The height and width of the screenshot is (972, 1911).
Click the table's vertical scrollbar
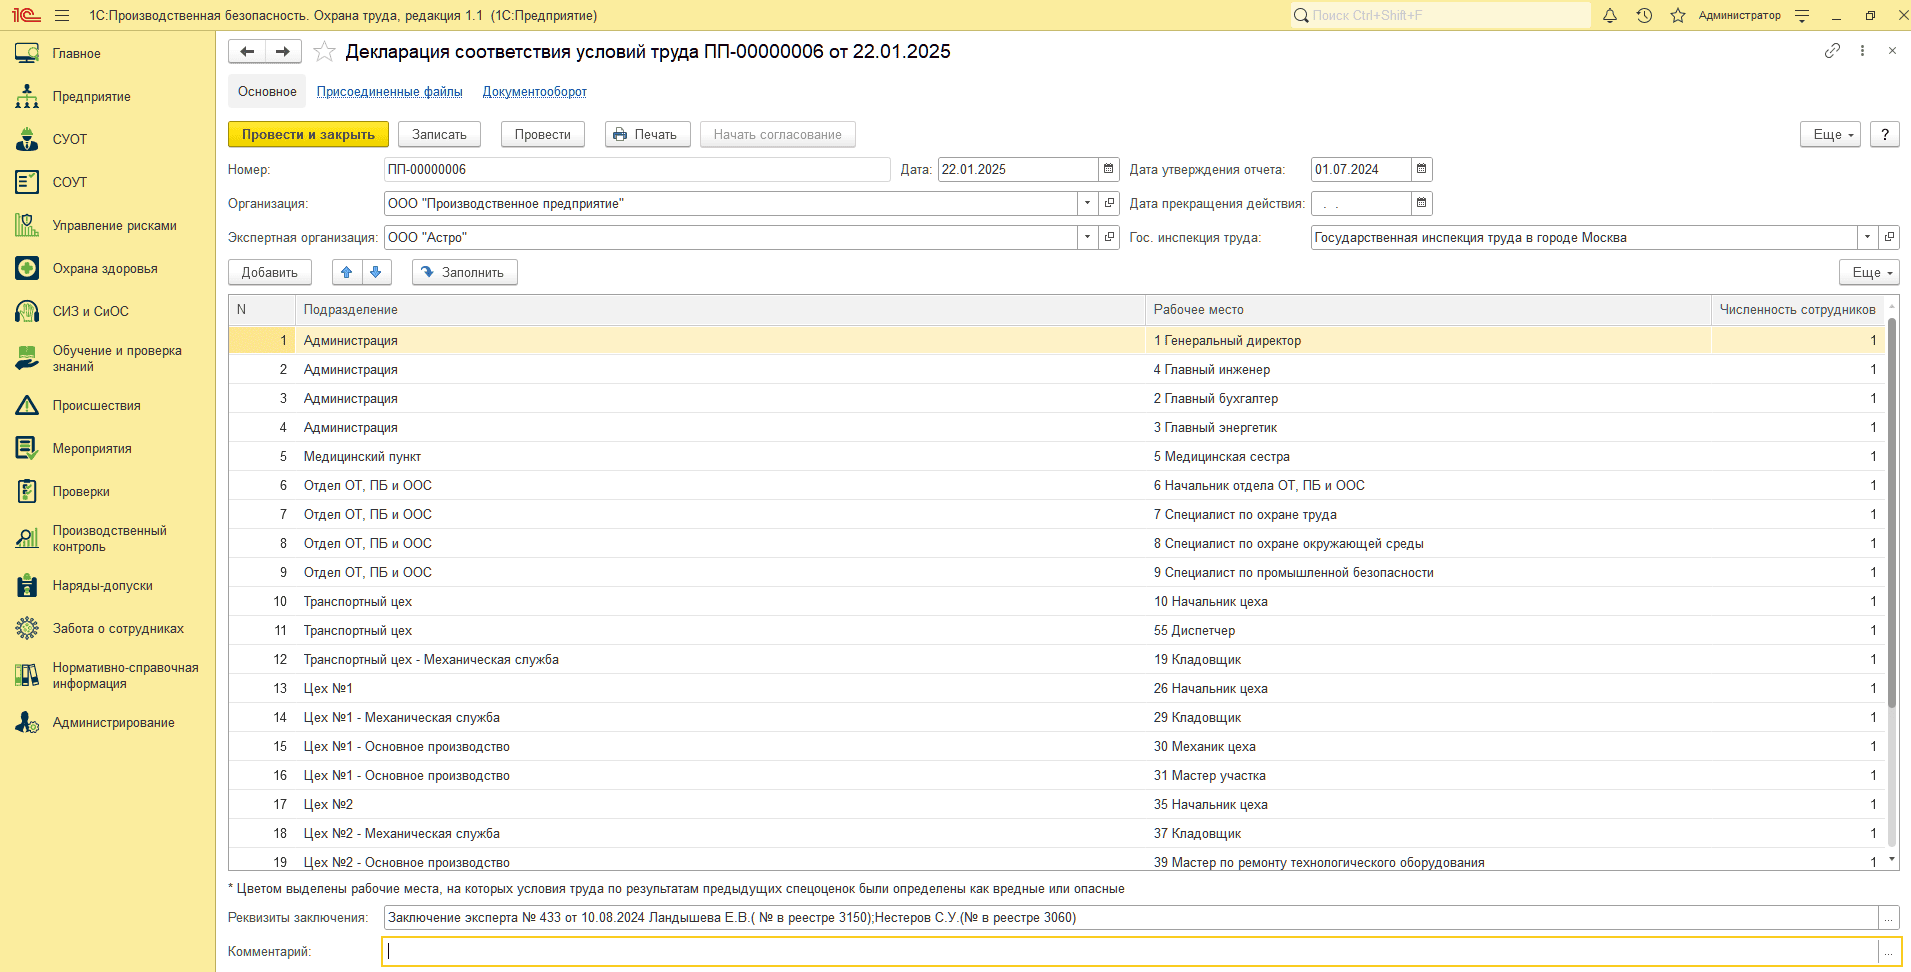1892,512
